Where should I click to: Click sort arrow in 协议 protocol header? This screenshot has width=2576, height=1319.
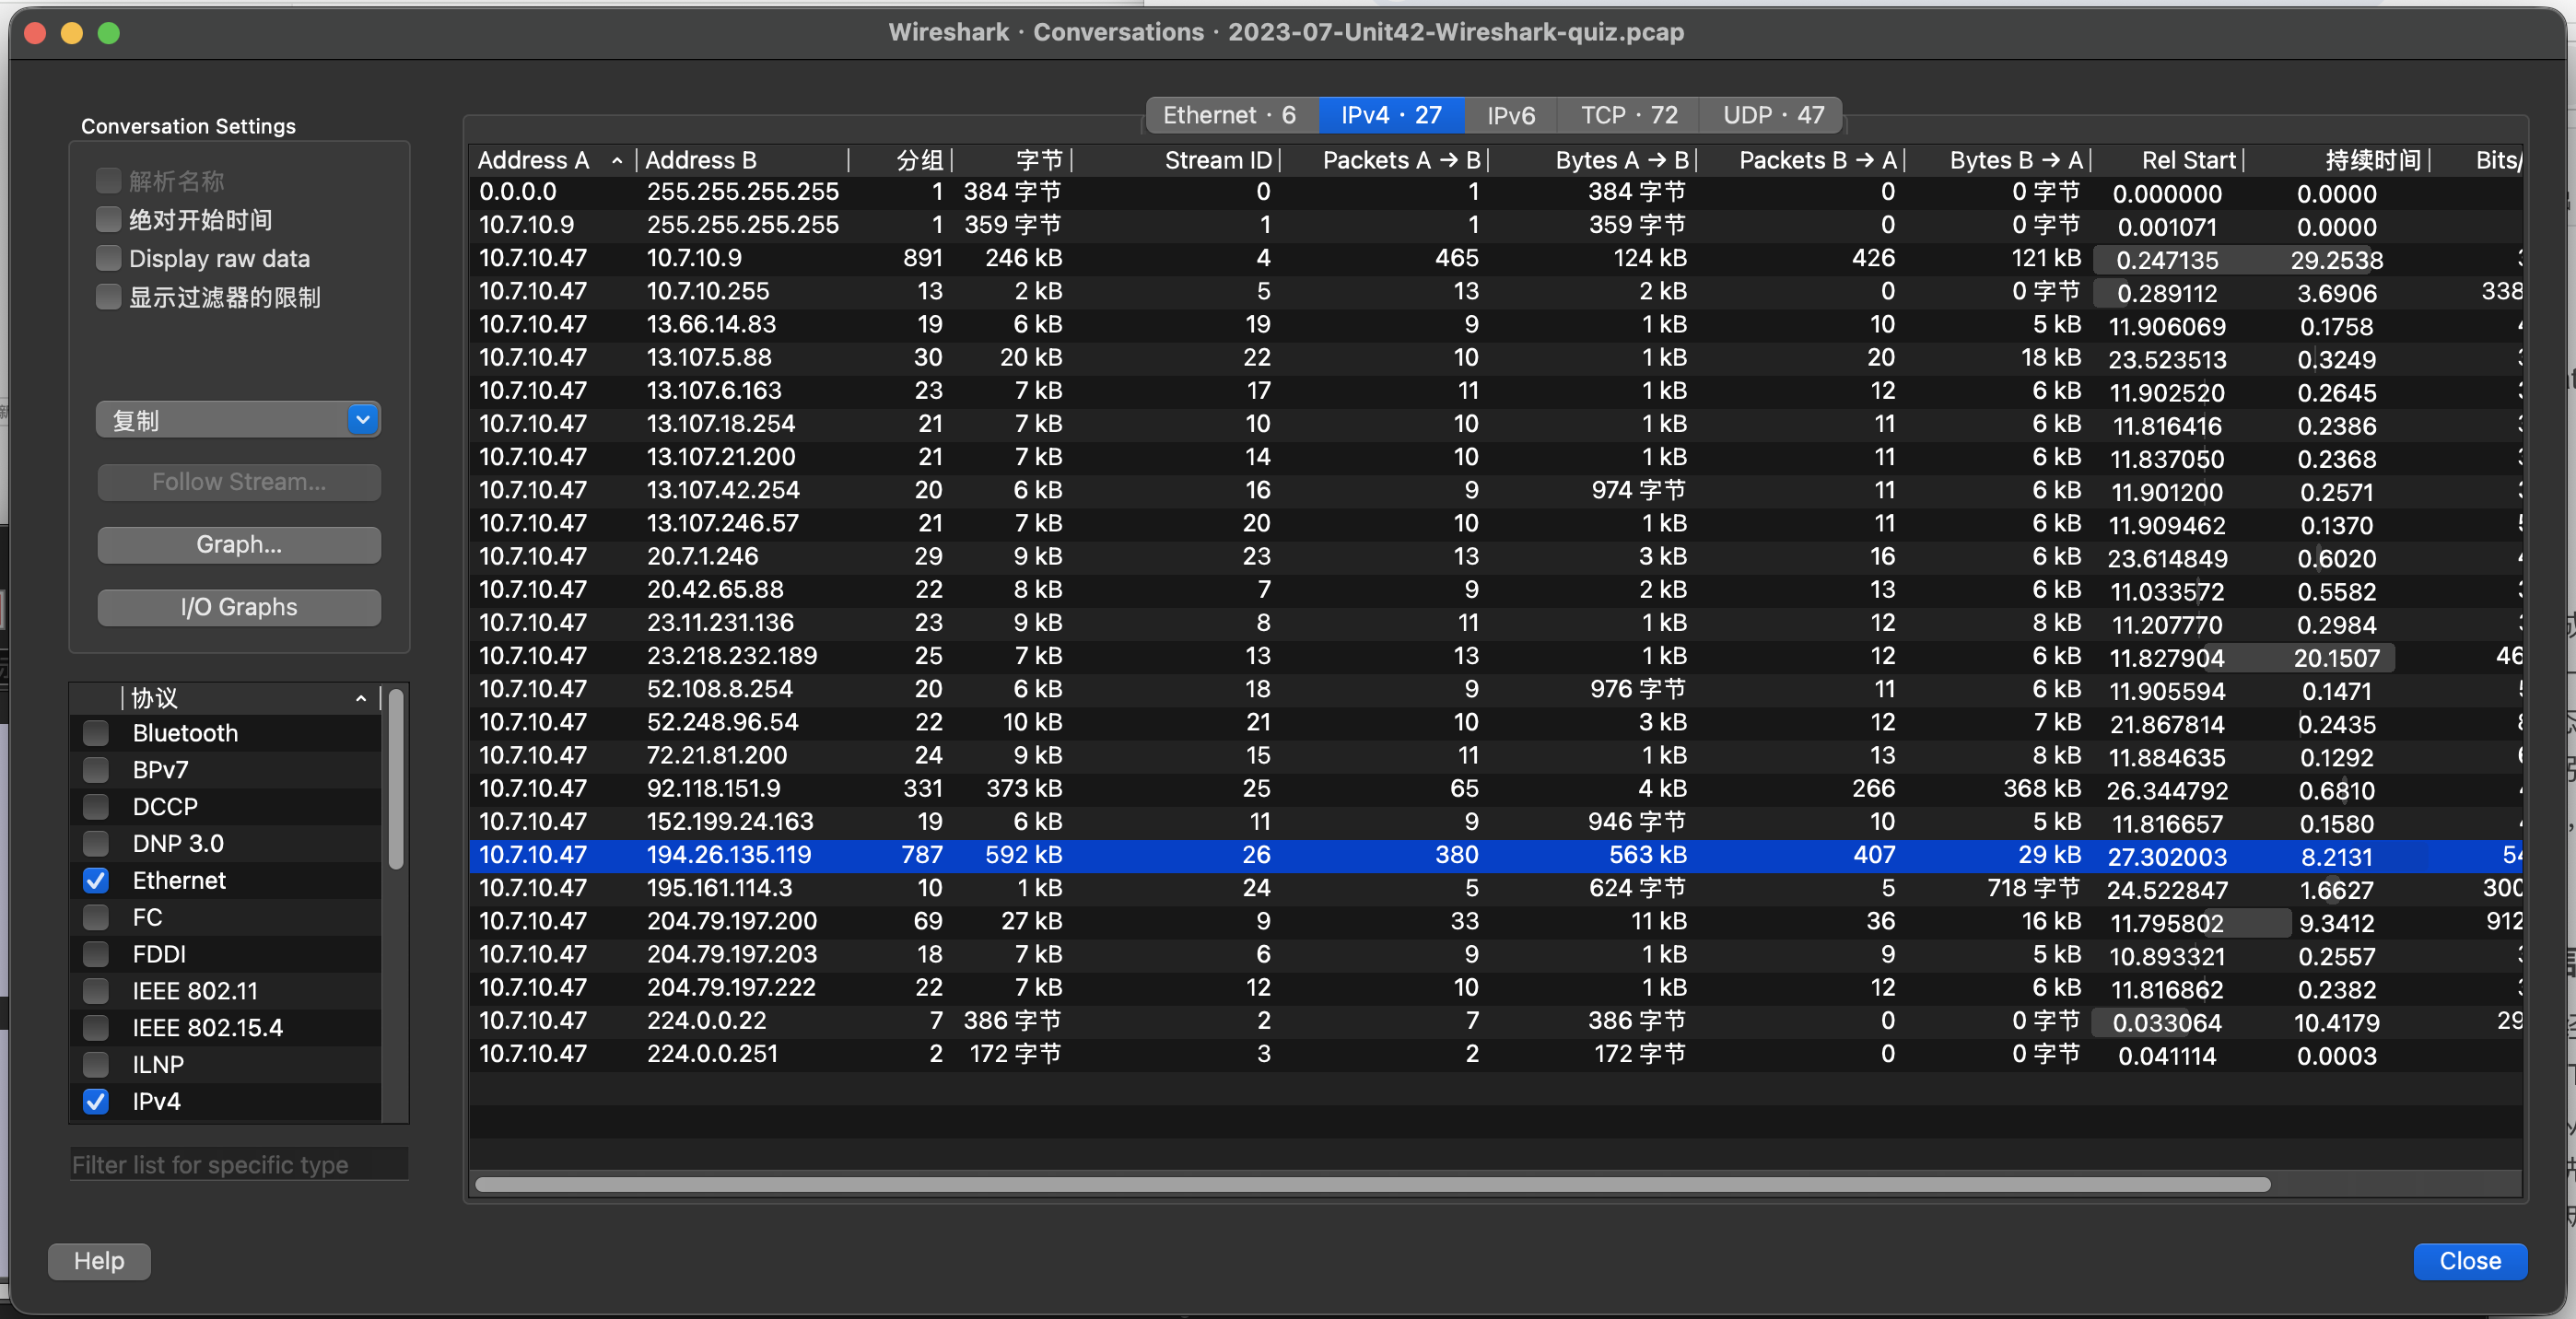point(361,698)
